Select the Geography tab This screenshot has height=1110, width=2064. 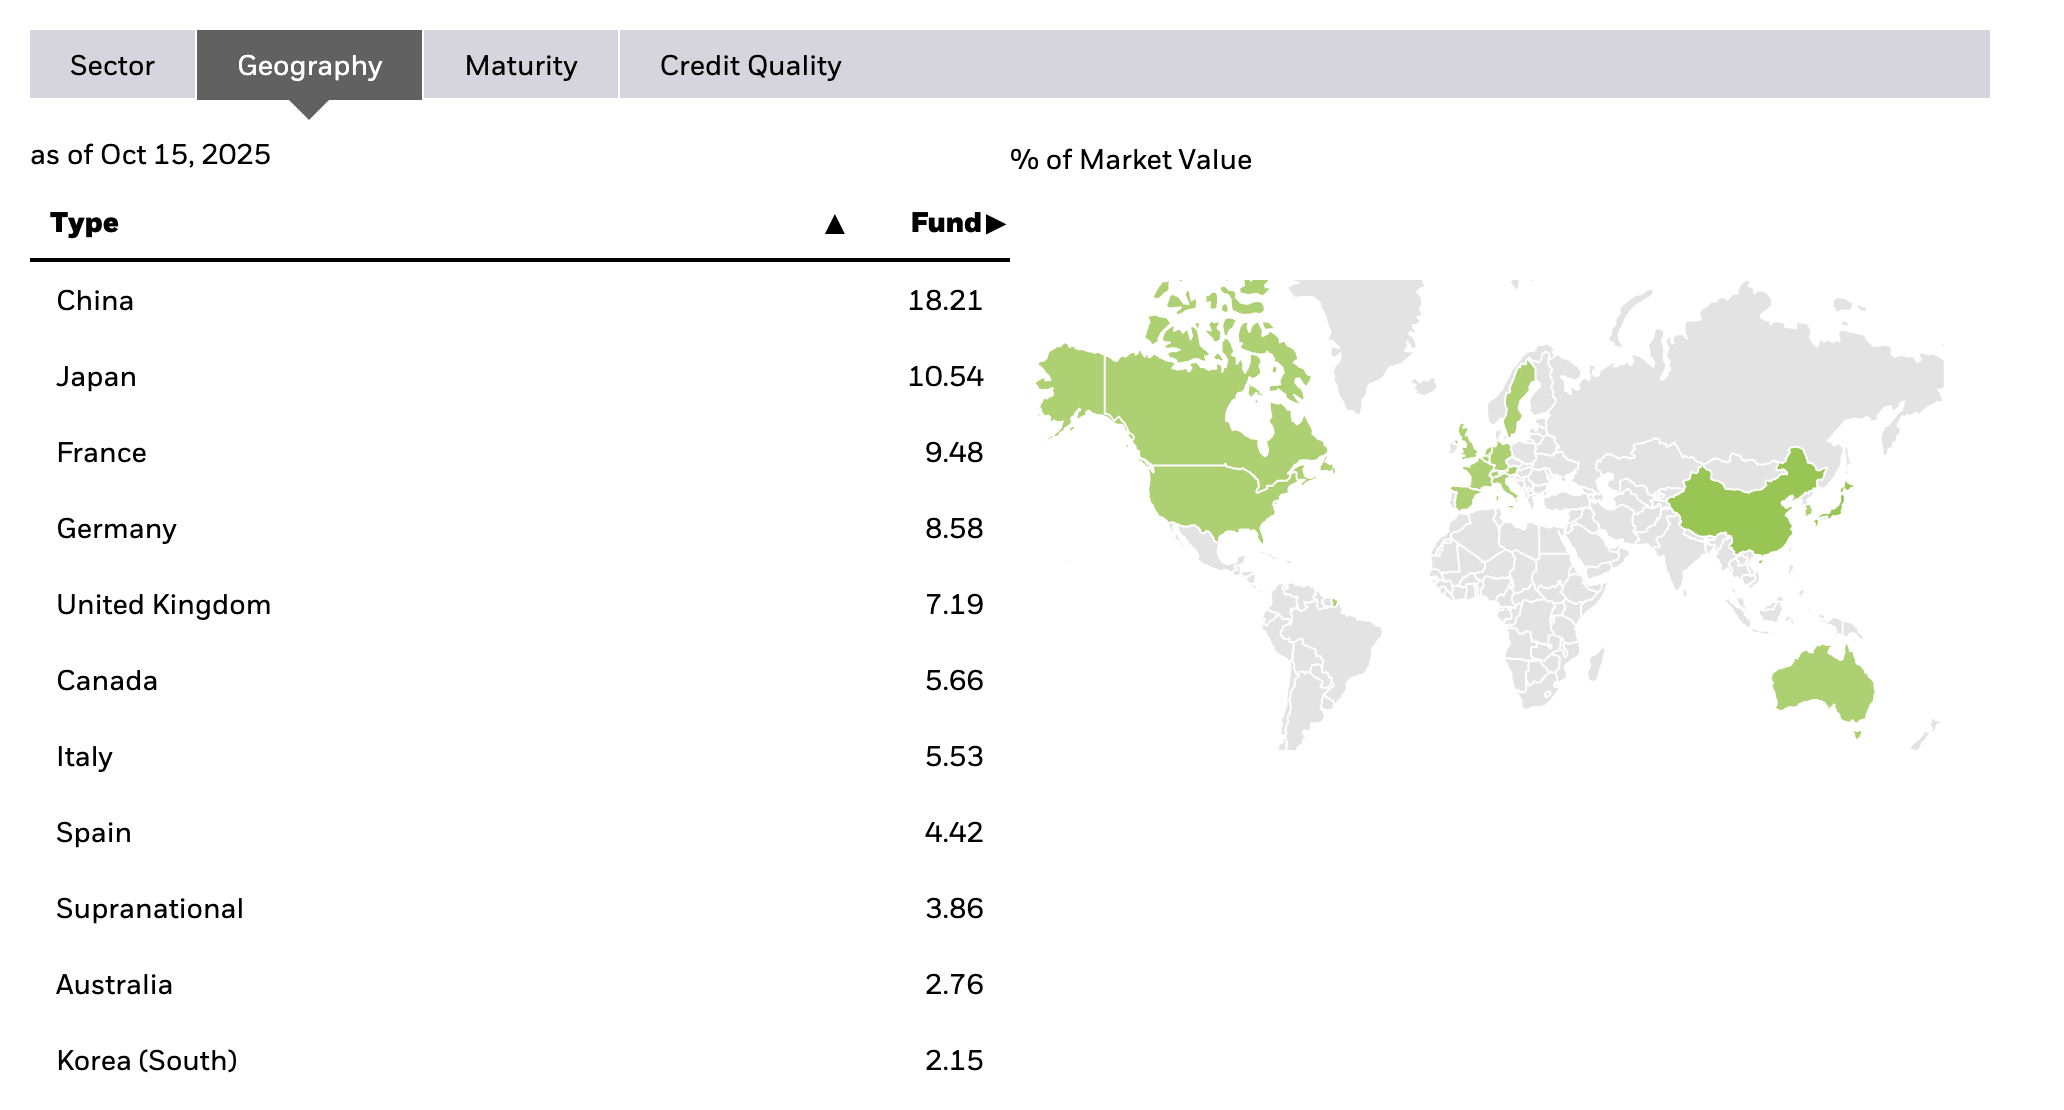tap(309, 65)
